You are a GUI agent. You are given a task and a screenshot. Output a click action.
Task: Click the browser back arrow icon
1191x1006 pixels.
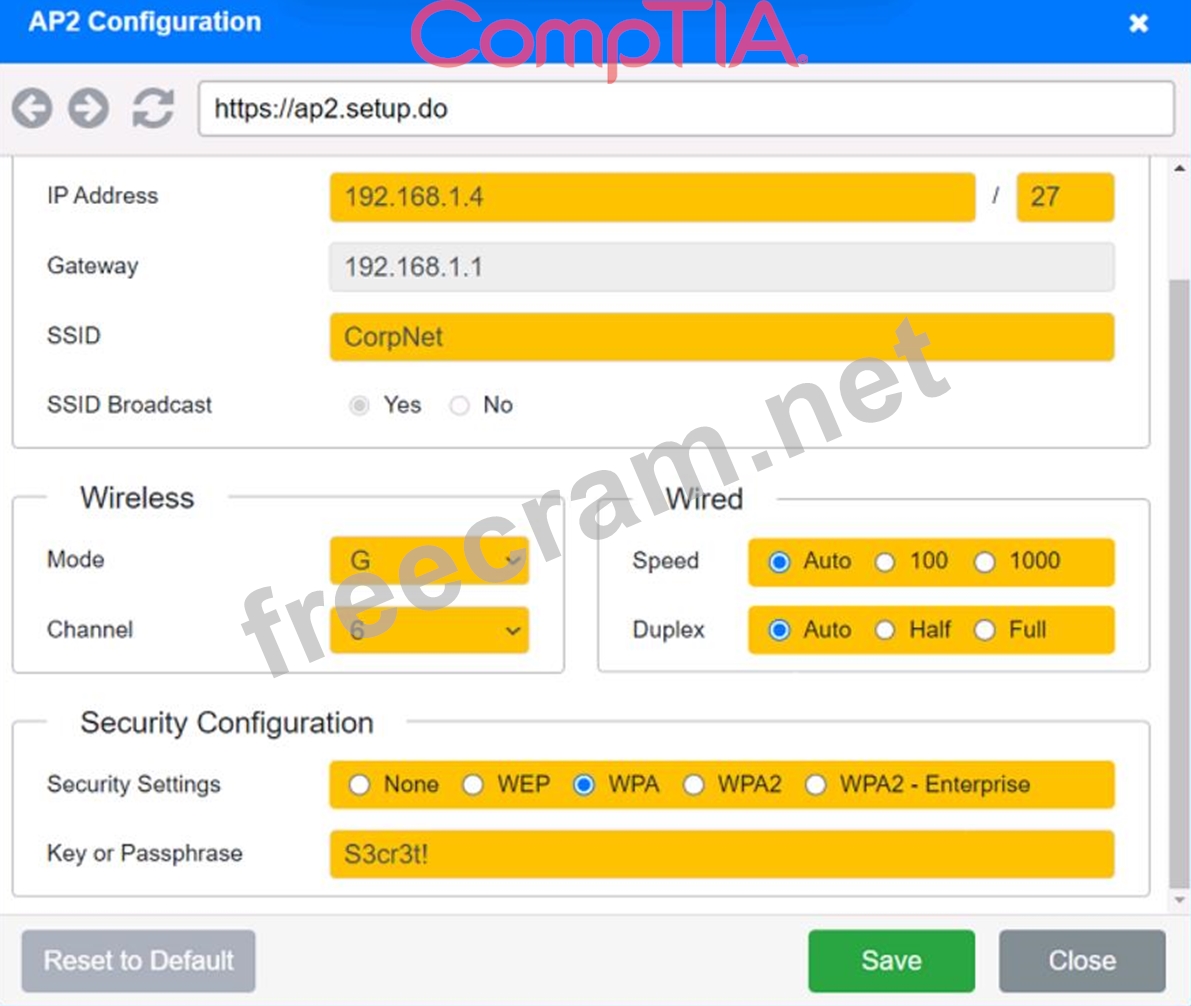[32, 108]
